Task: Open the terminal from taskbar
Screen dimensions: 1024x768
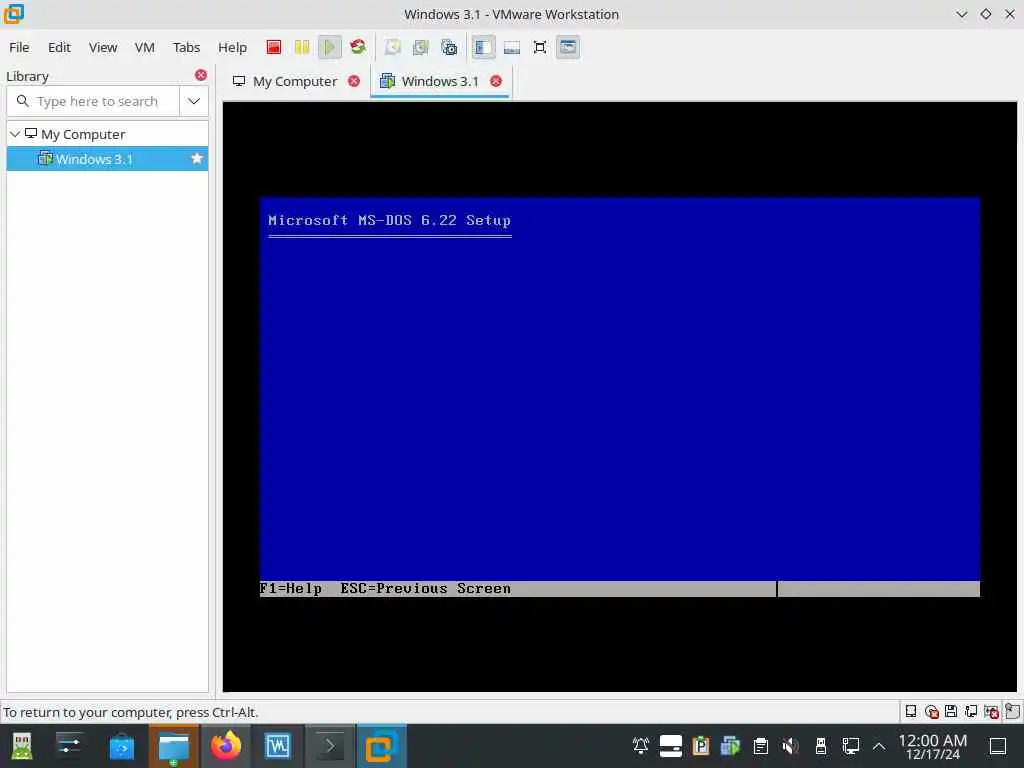Action: point(330,746)
